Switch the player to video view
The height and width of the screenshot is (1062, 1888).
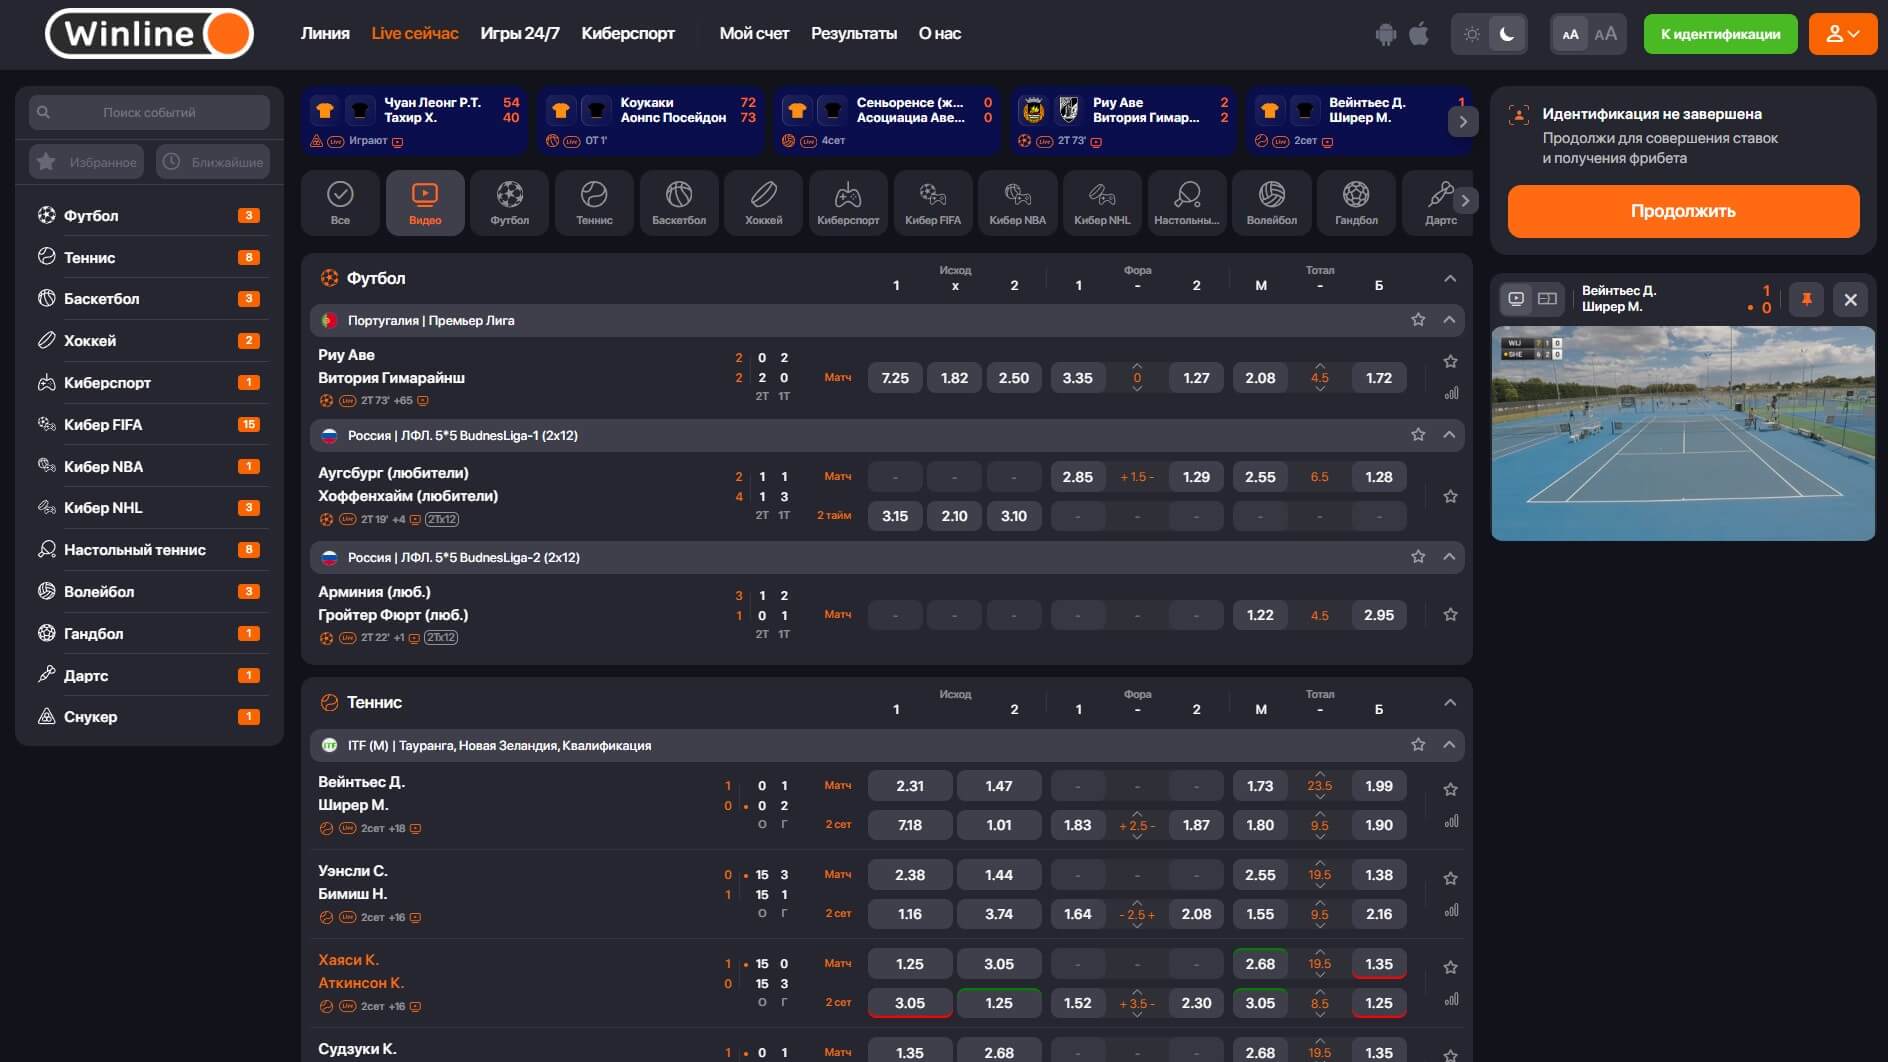1517,299
